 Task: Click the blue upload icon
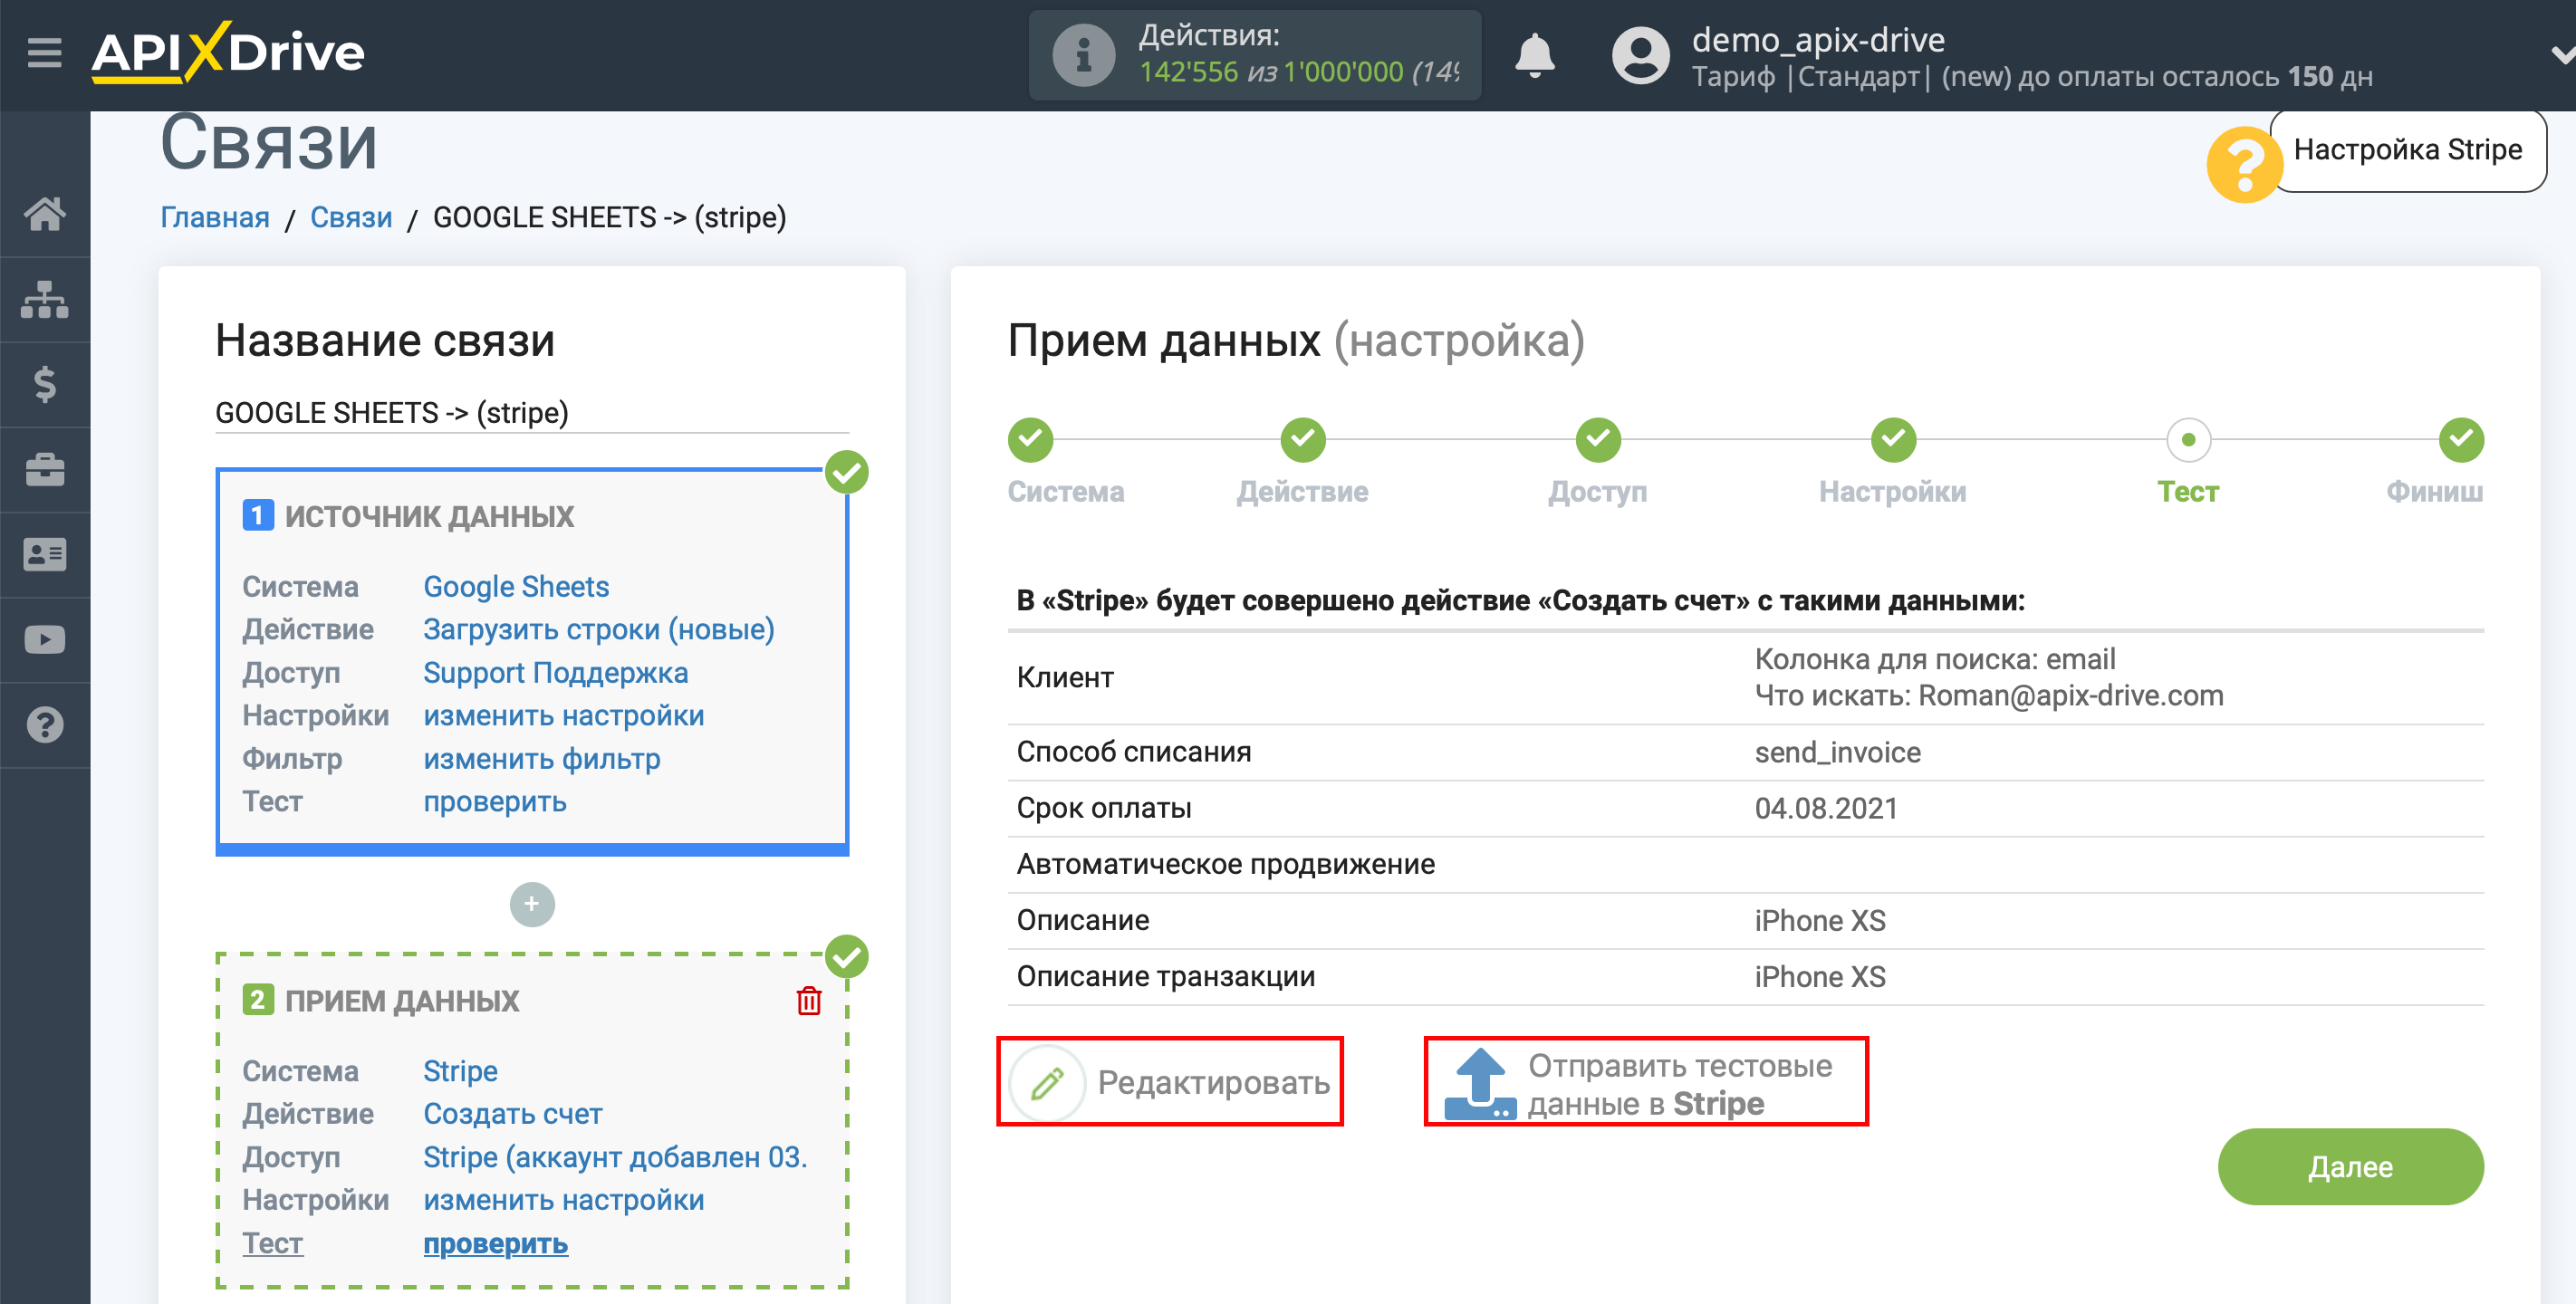click(x=1480, y=1083)
